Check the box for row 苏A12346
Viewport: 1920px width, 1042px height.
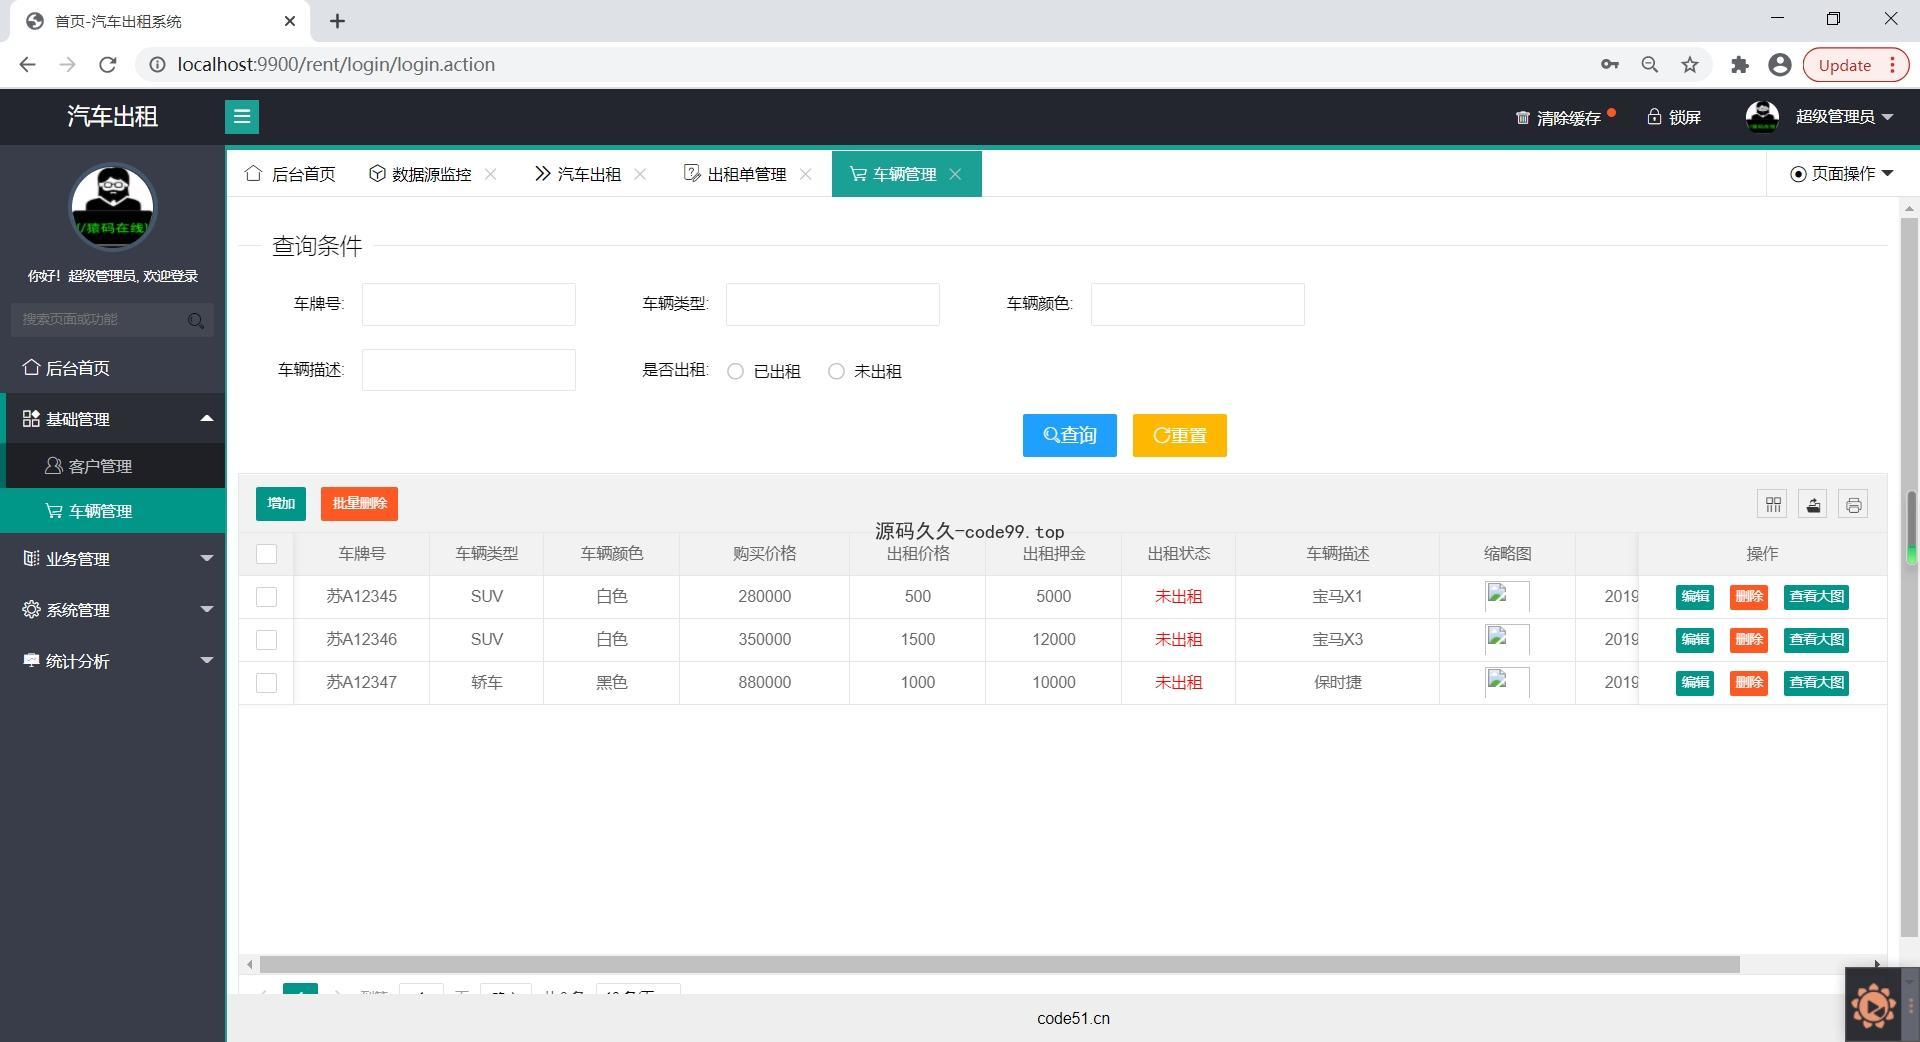coord(266,640)
